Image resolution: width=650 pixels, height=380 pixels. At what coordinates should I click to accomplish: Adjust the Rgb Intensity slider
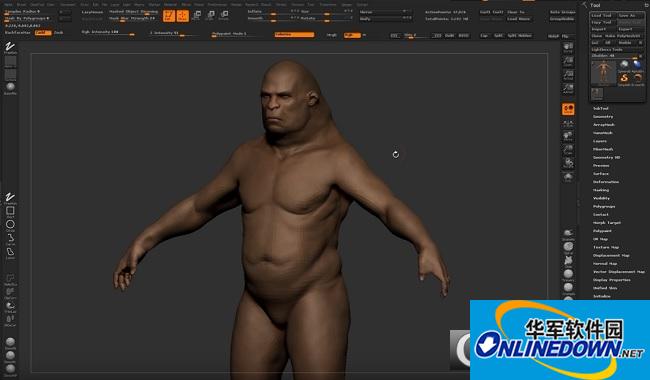[x=108, y=32]
